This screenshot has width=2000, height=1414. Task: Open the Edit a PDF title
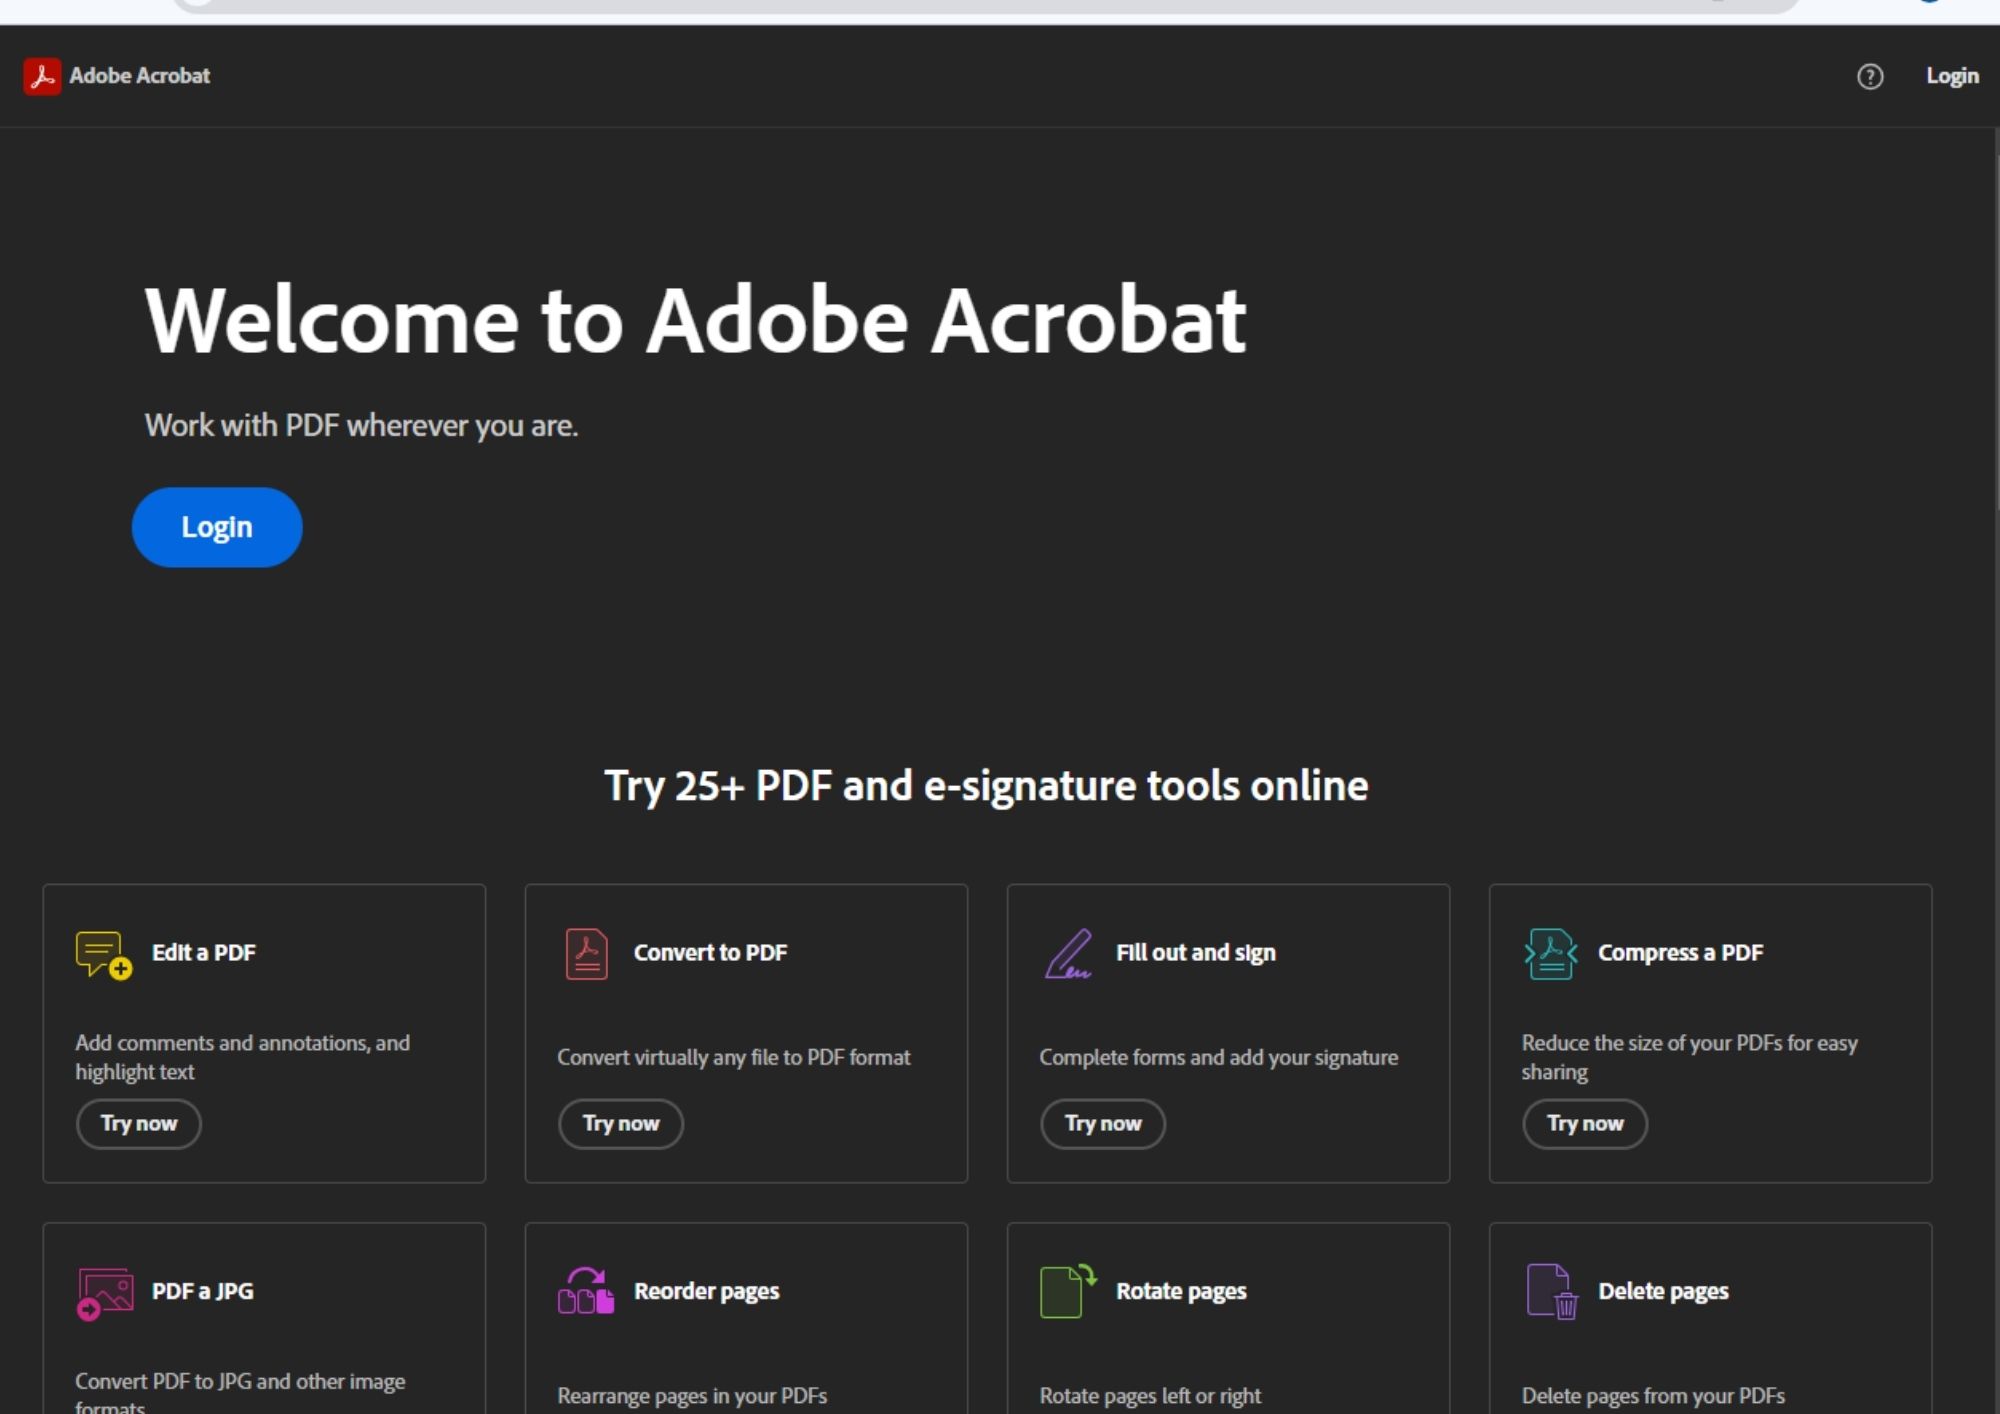coord(204,953)
